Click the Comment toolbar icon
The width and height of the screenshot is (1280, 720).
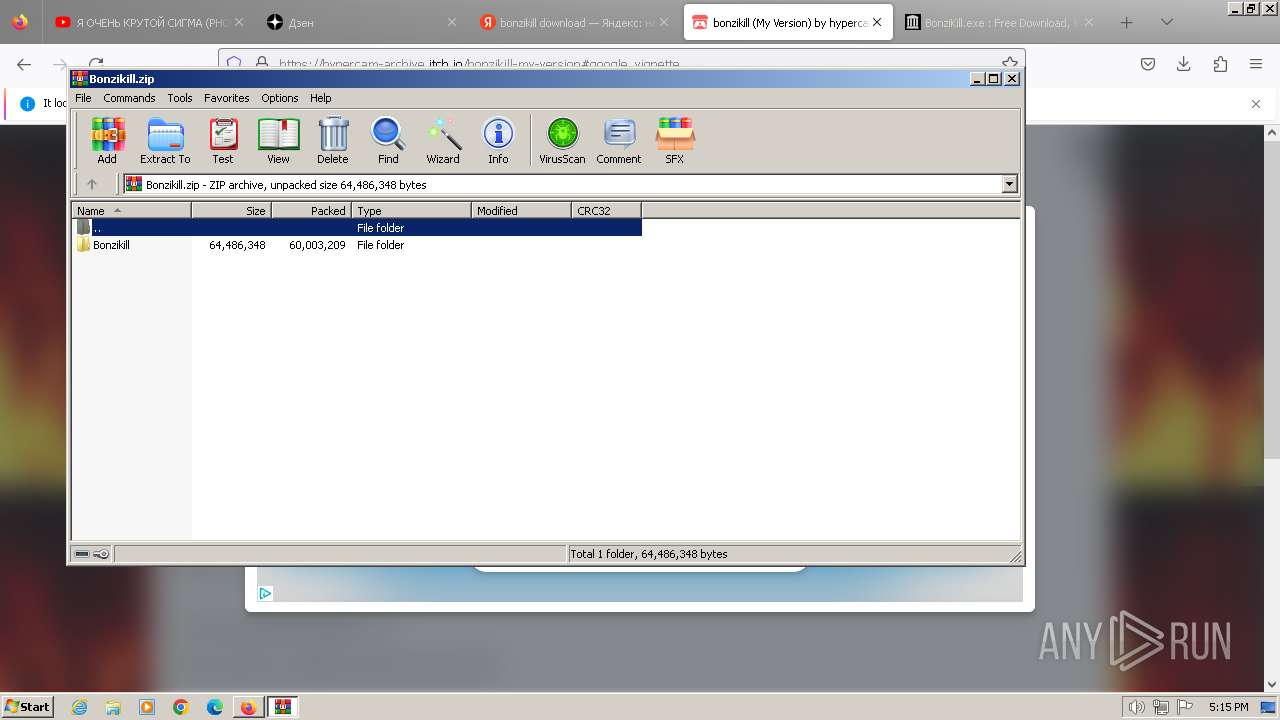(x=619, y=140)
